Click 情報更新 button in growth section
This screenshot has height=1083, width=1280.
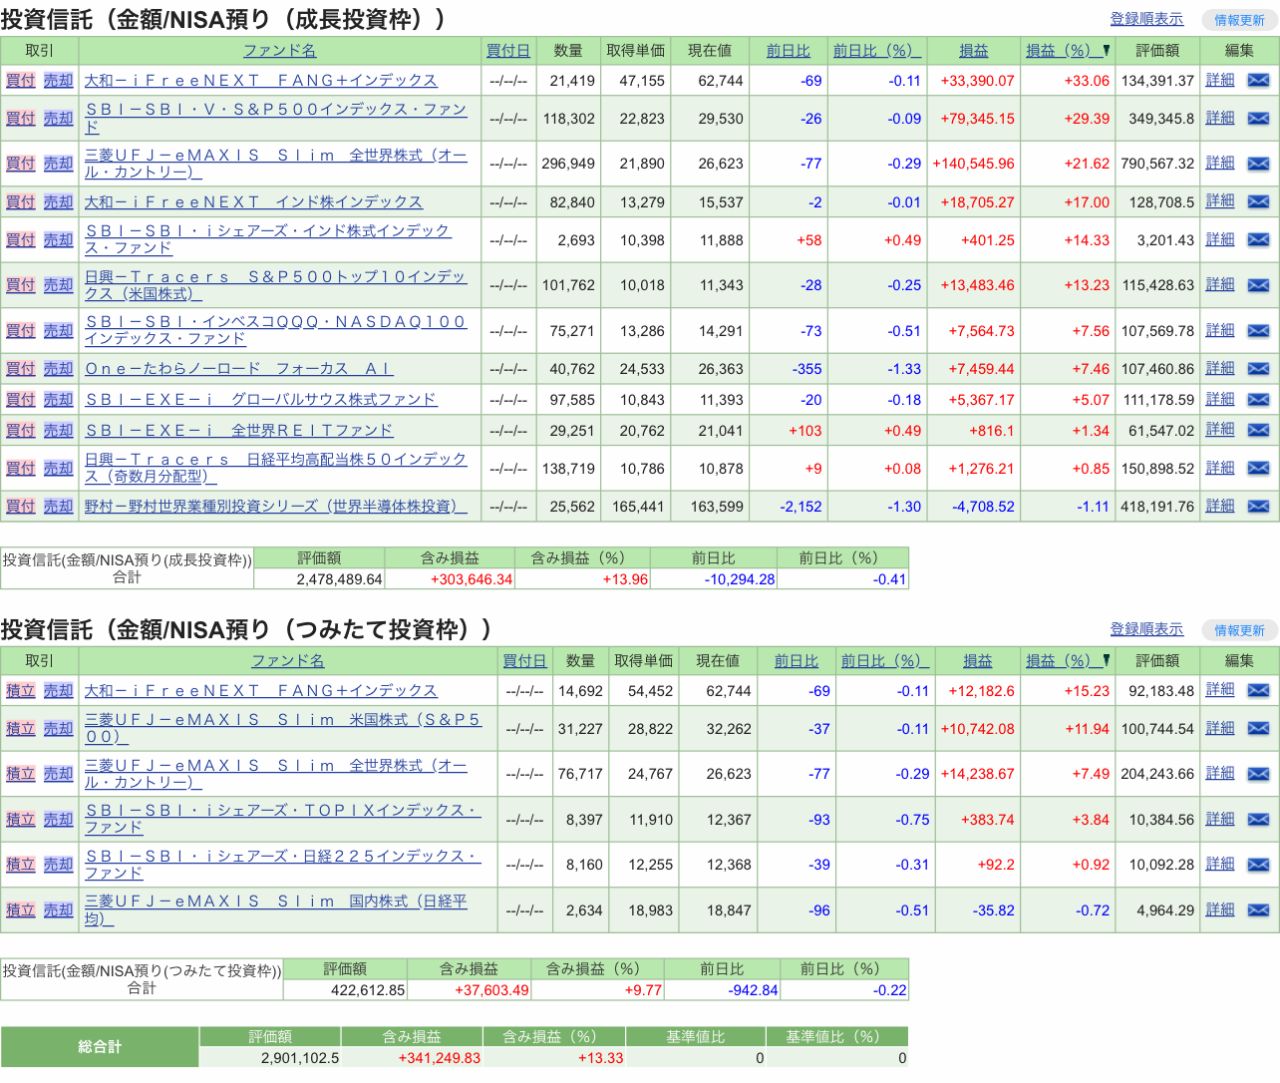pyautogui.click(x=1239, y=20)
